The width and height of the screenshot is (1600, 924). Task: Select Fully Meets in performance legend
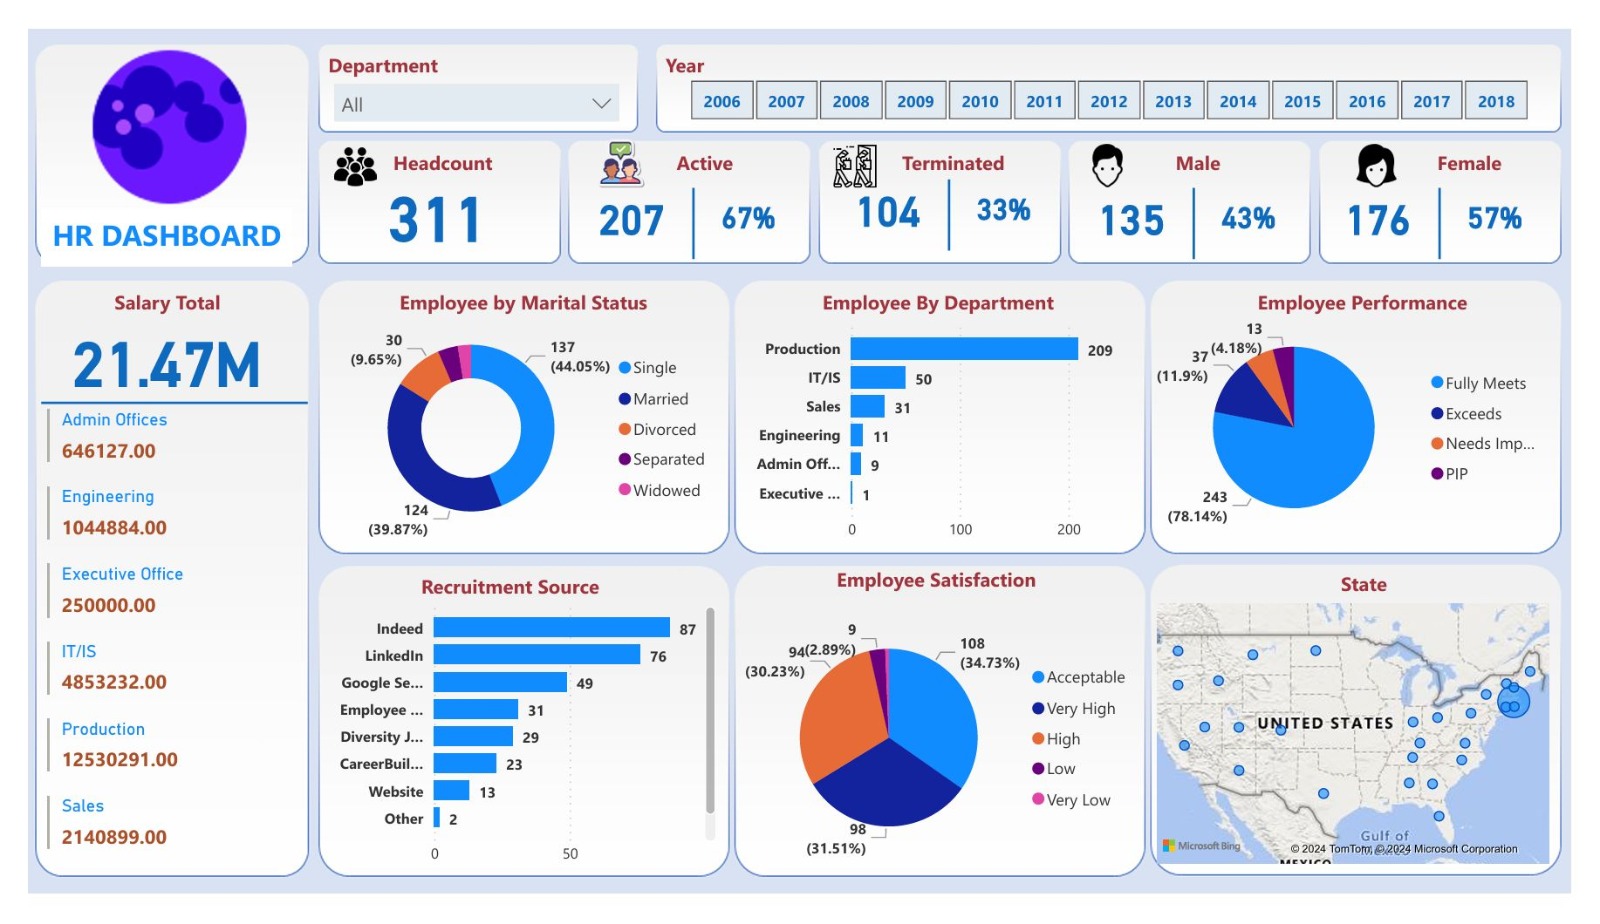point(1485,383)
